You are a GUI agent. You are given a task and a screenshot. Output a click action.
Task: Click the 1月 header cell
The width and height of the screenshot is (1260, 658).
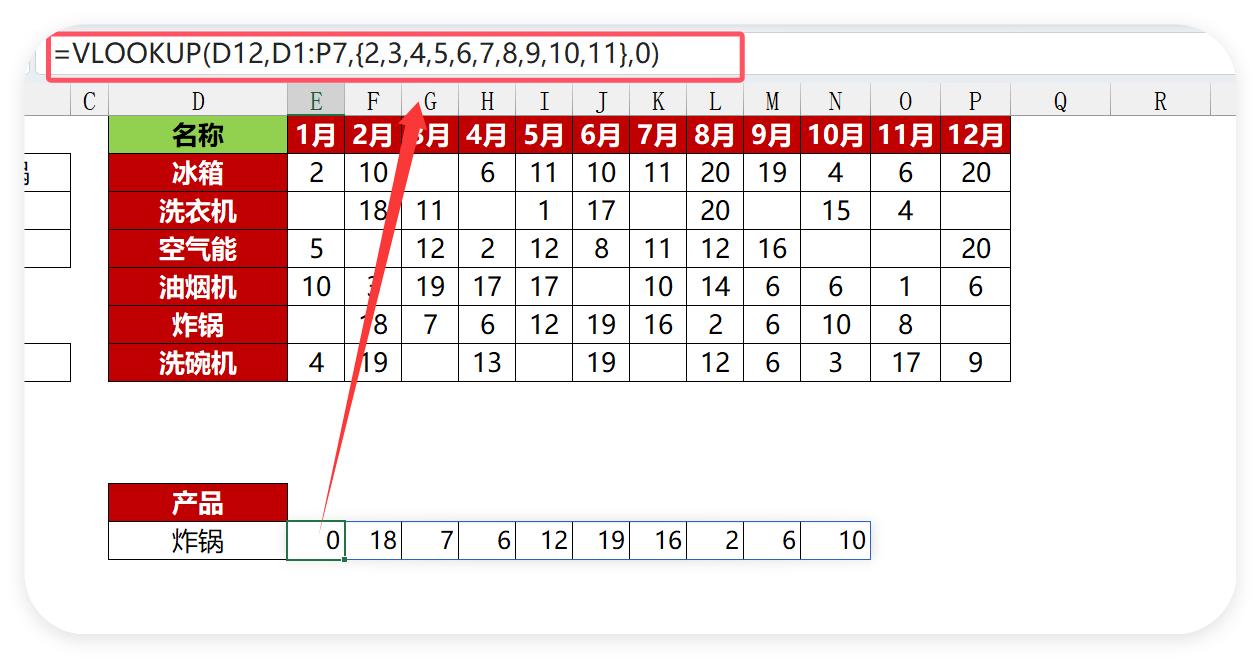pos(316,135)
